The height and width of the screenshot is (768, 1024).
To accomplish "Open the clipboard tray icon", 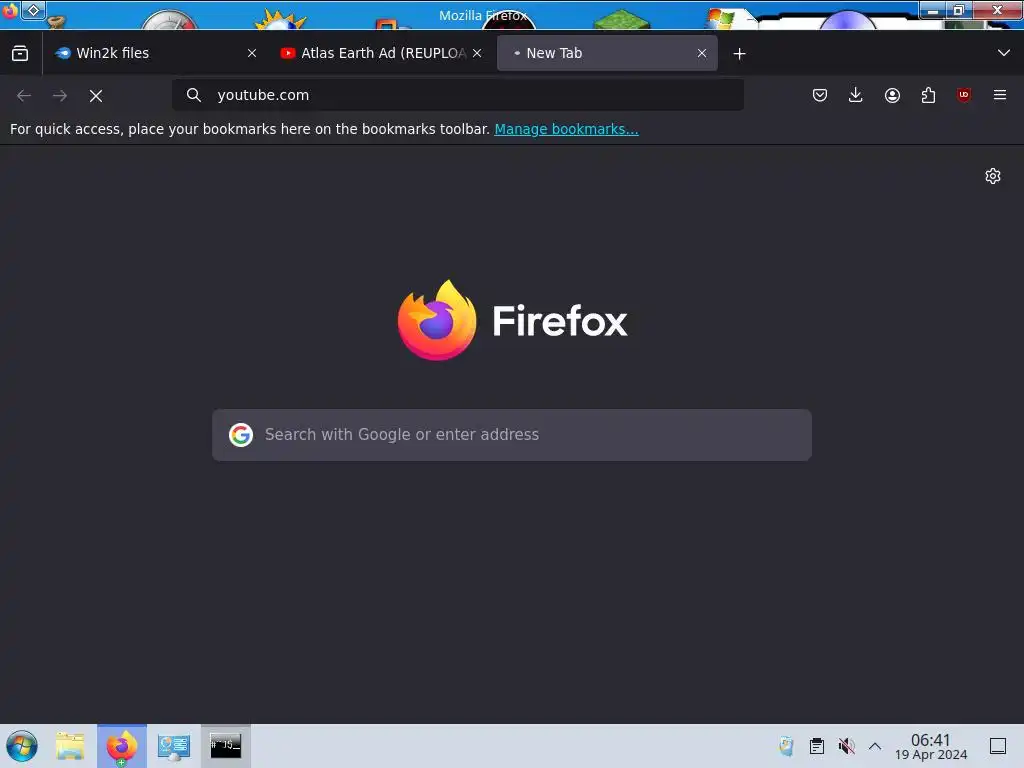I will pyautogui.click(x=816, y=746).
